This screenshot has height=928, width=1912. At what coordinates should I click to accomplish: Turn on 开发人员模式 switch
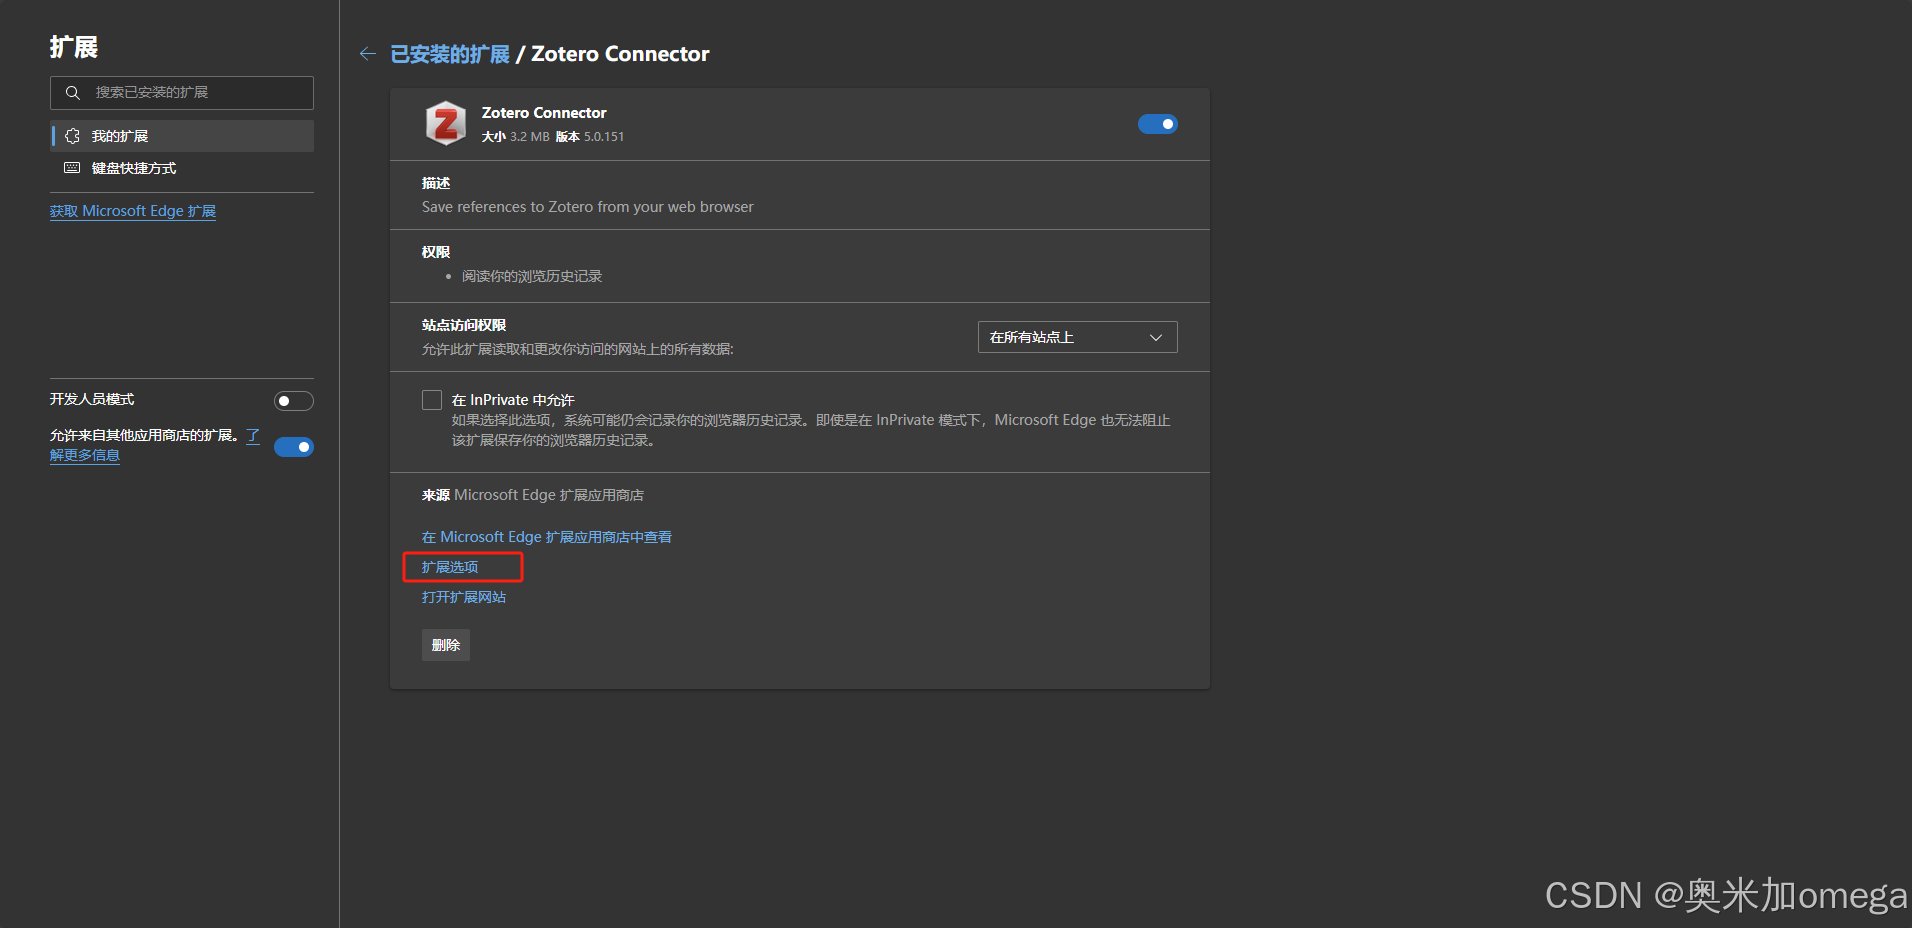pyautogui.click(x=294, y=401)
